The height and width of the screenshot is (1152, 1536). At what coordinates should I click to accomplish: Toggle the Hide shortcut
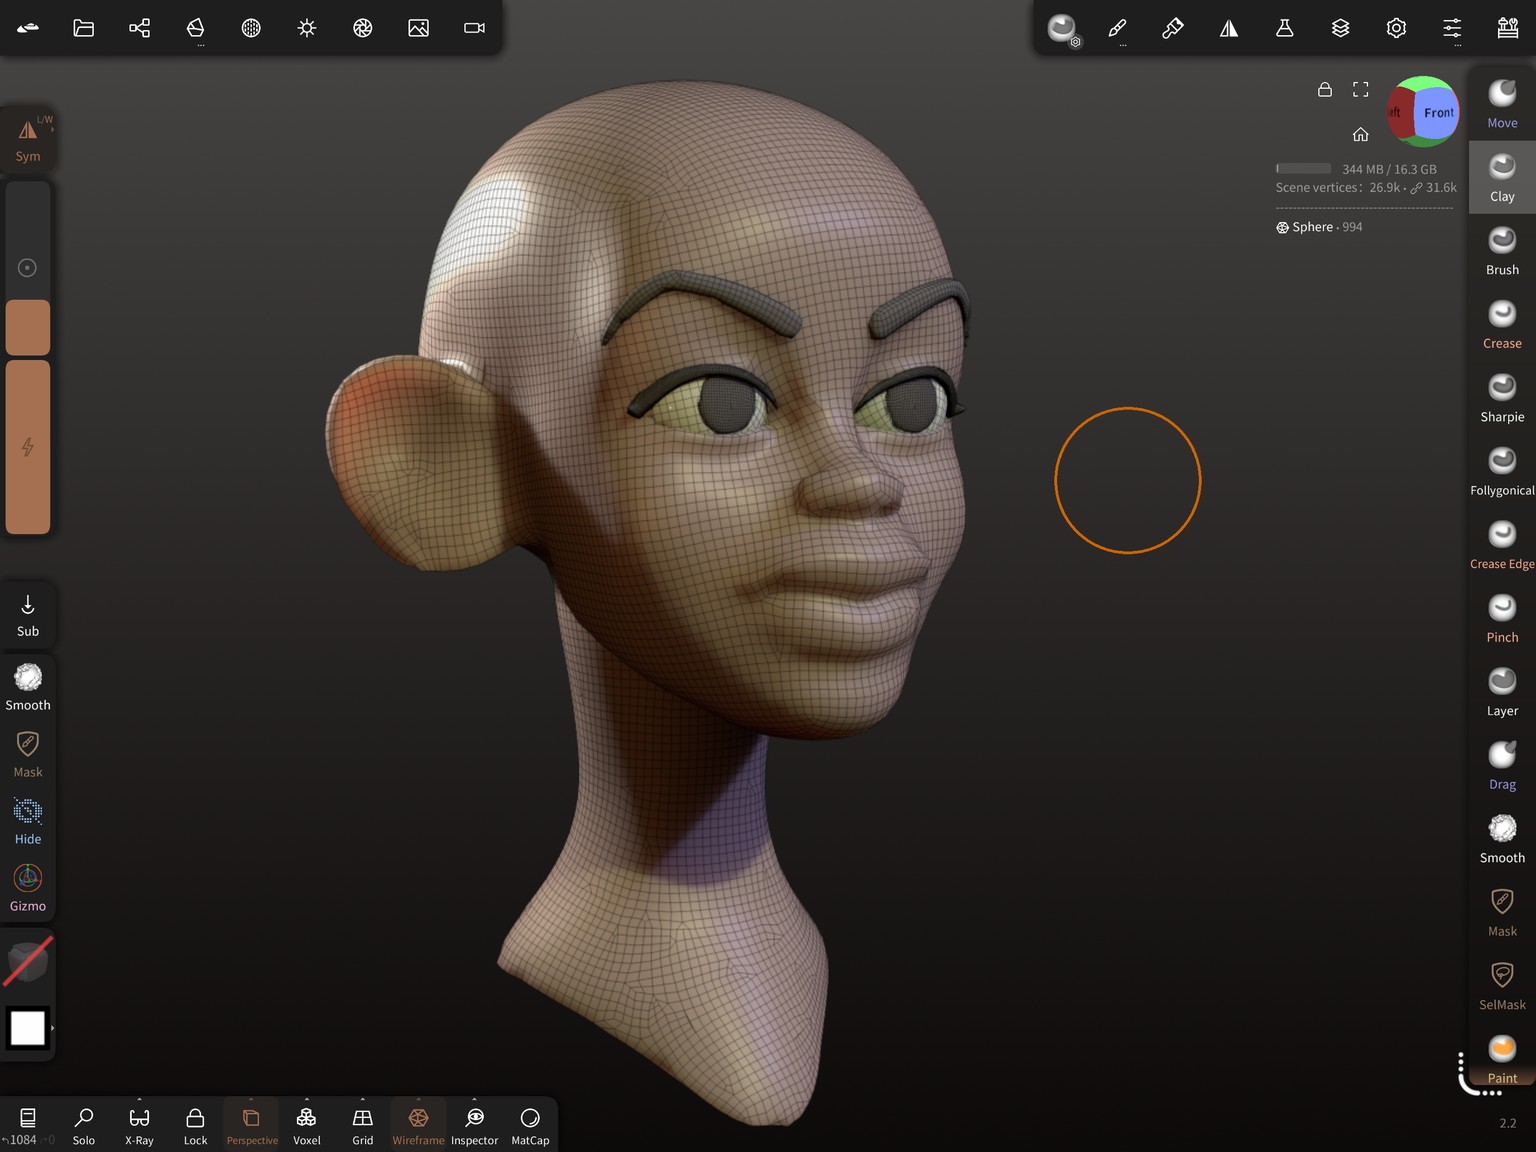click(28, 821)
